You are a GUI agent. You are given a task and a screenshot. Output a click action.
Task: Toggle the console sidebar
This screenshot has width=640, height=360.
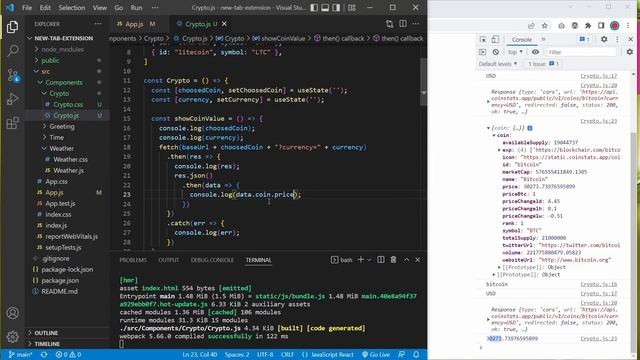(x=482, y=52)
